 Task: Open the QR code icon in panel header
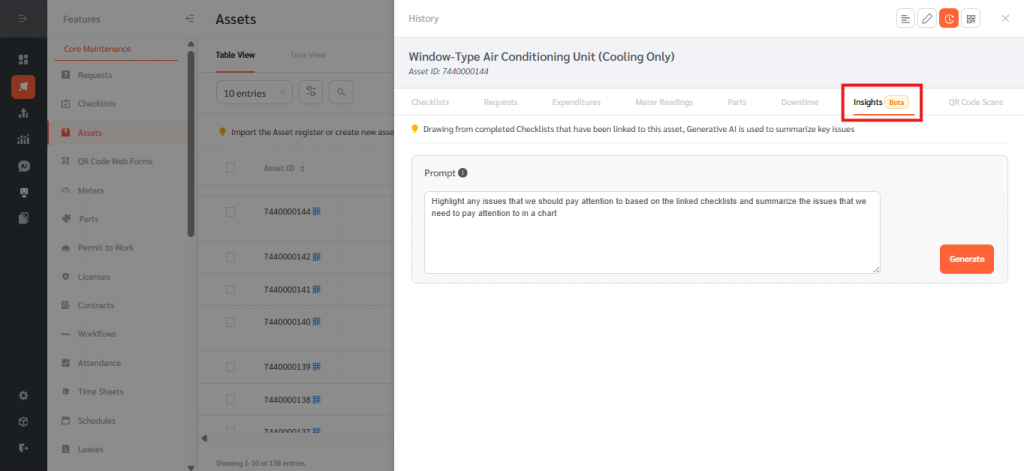click(x=971, y=19)
